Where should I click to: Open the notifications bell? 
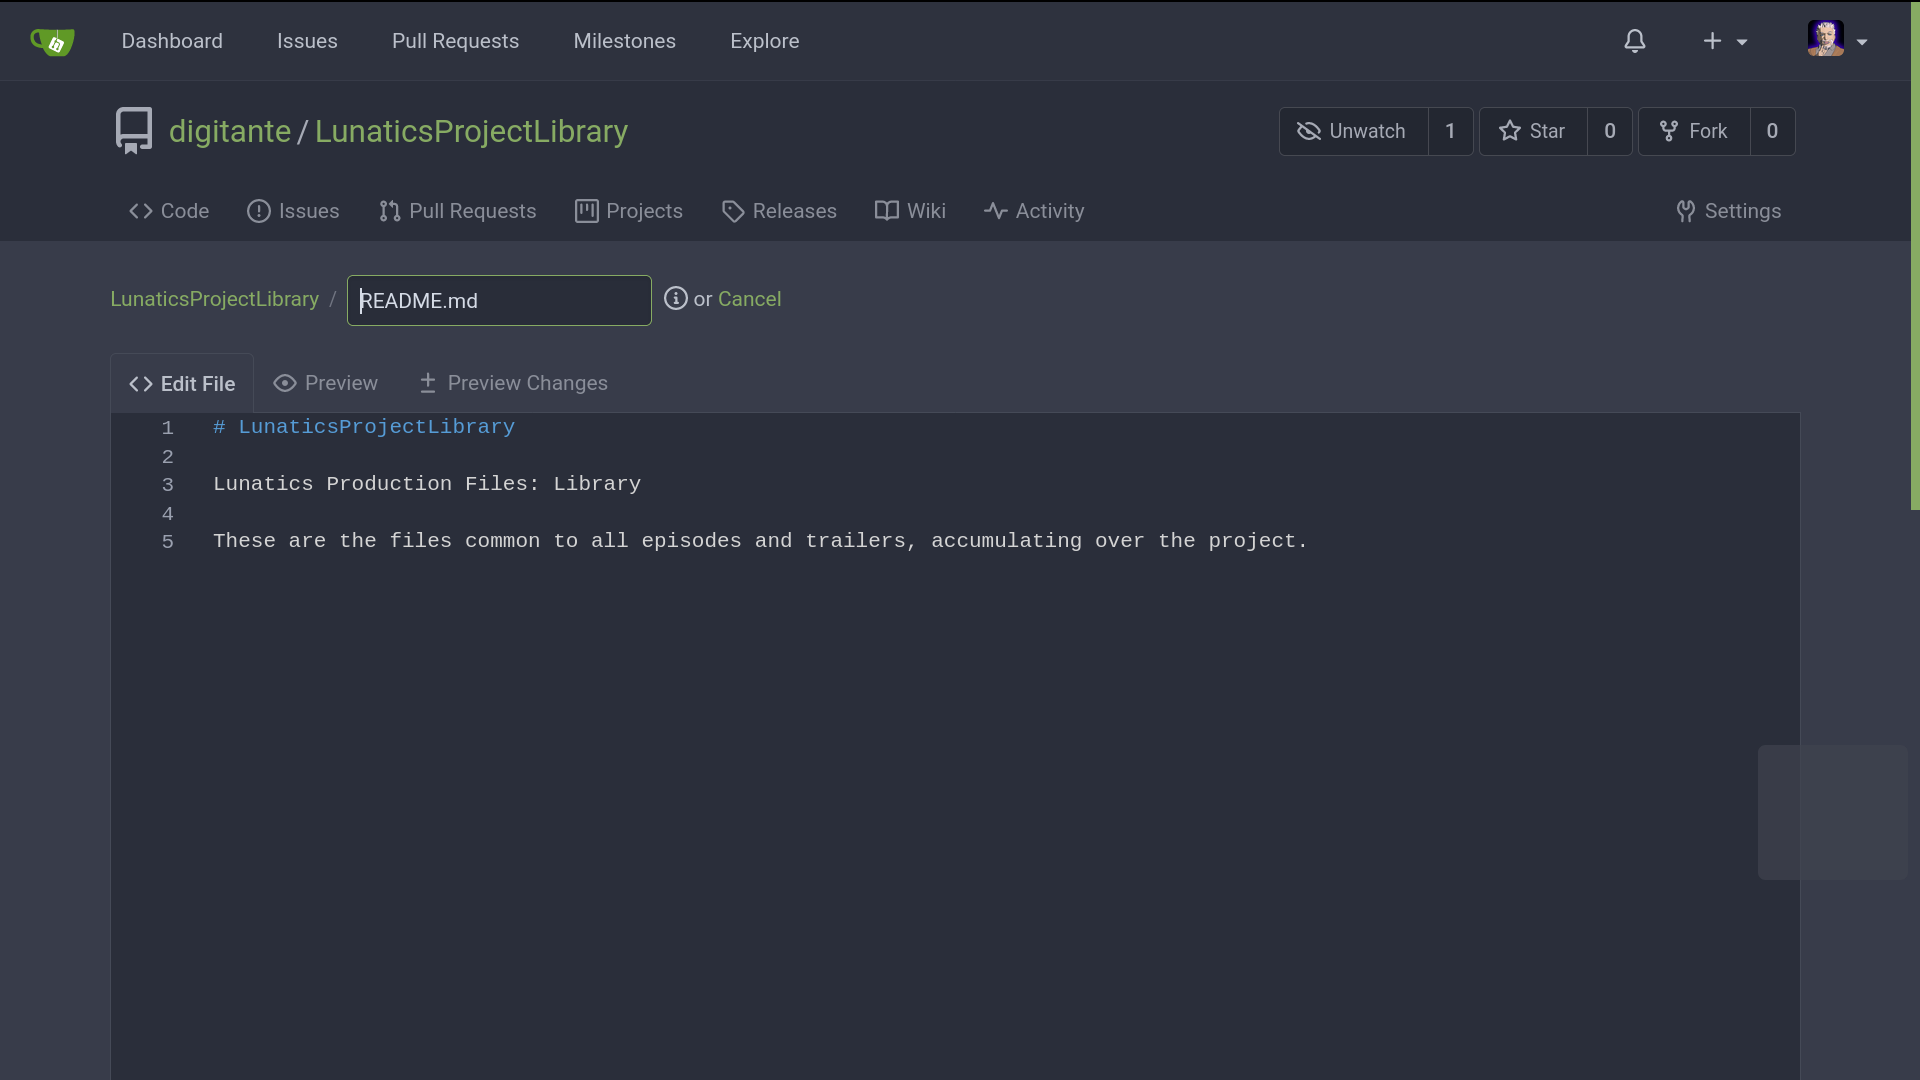(1634, 41)
